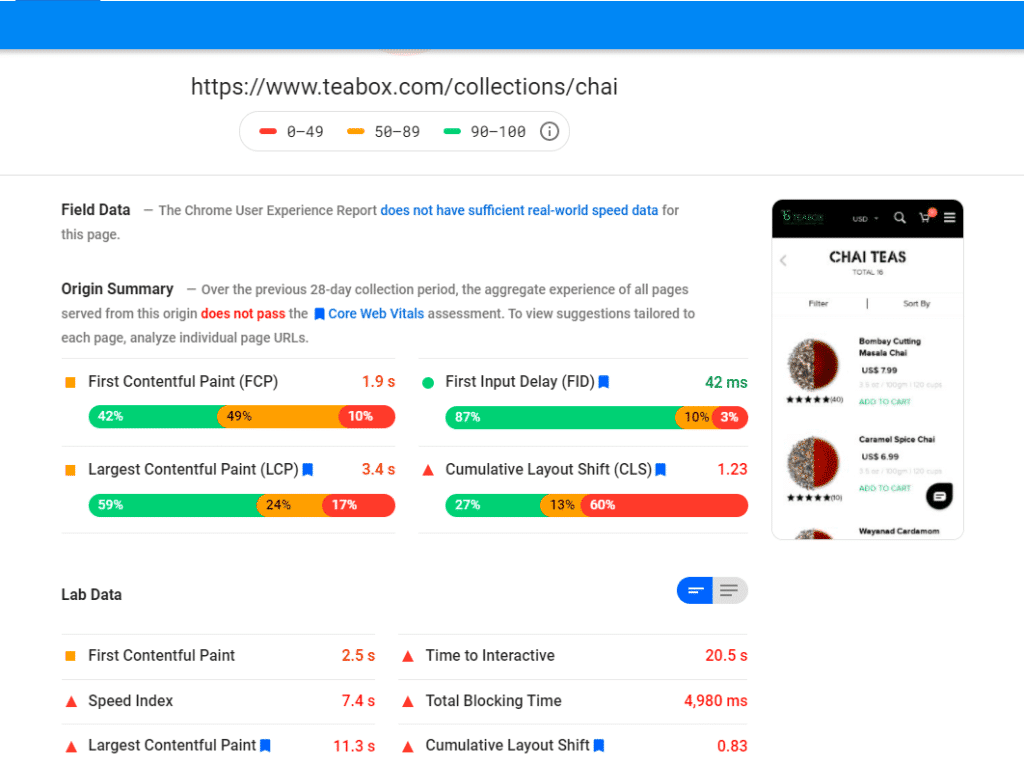
Task: Switch Lab Data to compact view
Action: (x=695, y=591)
